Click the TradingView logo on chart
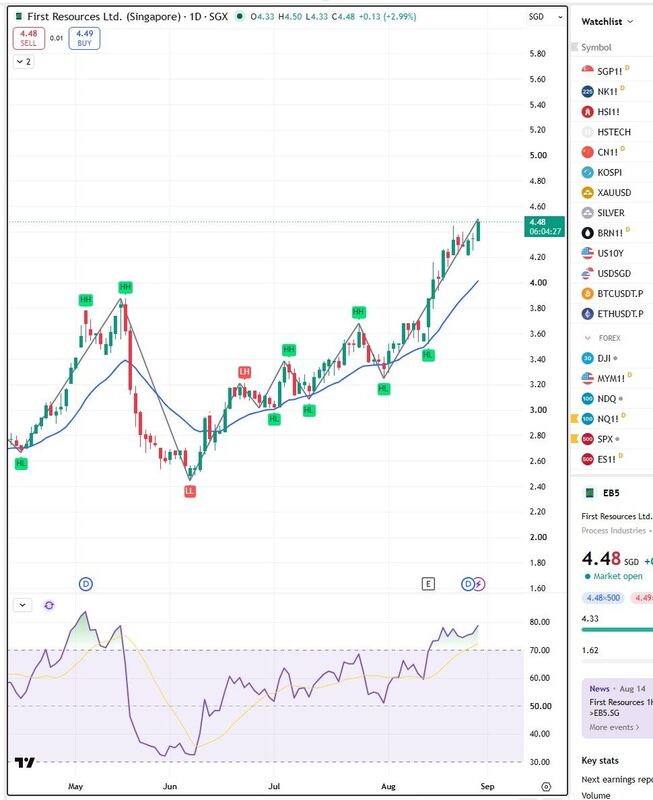This screenshot has height=800, width=653. [24, 763]
